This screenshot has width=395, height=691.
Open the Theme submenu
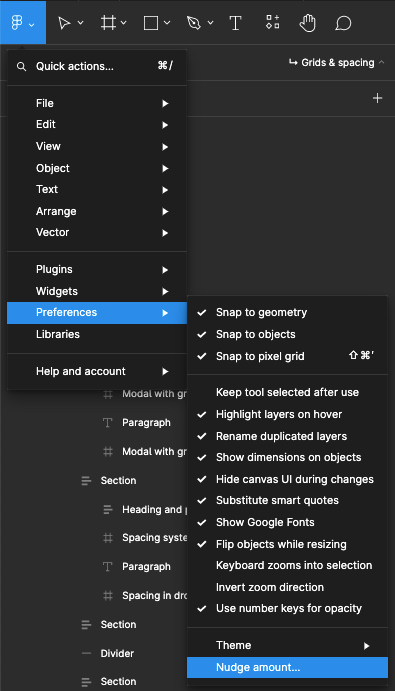pyautogui.click(x=287, y=646)
